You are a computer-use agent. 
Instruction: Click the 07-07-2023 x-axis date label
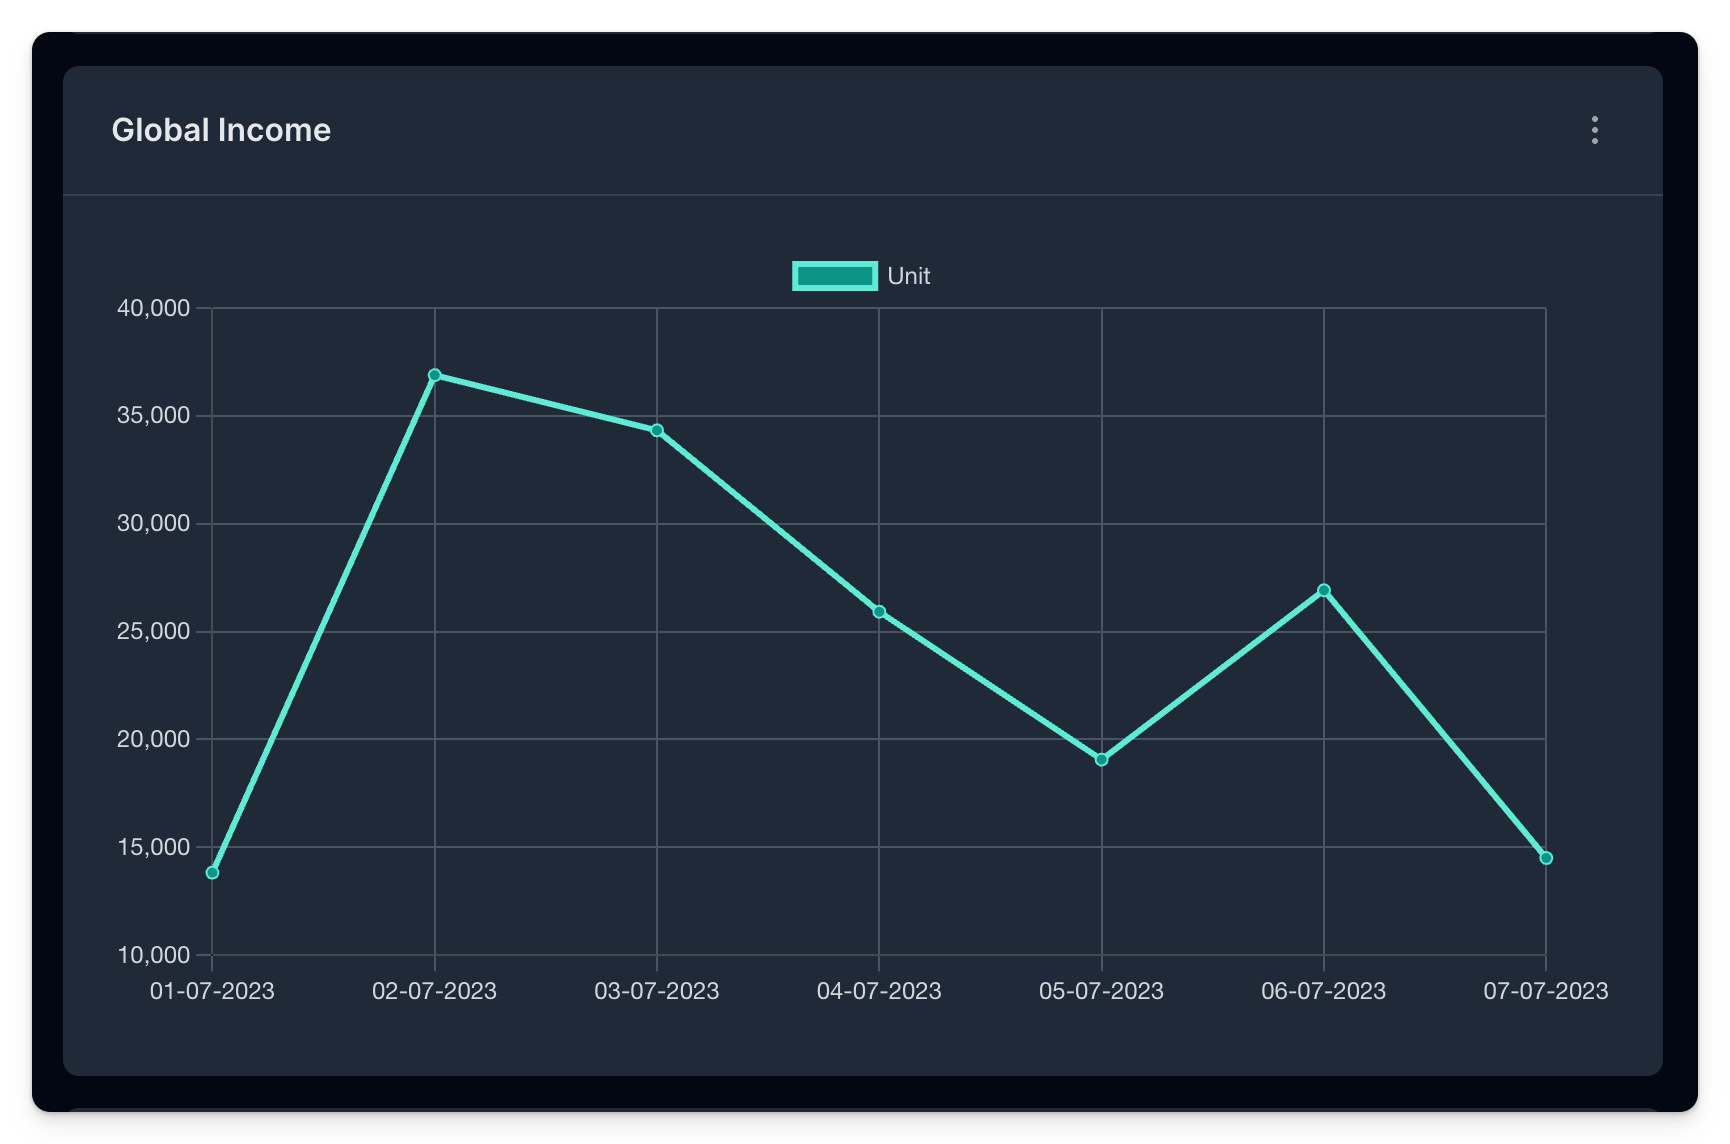1546,991
